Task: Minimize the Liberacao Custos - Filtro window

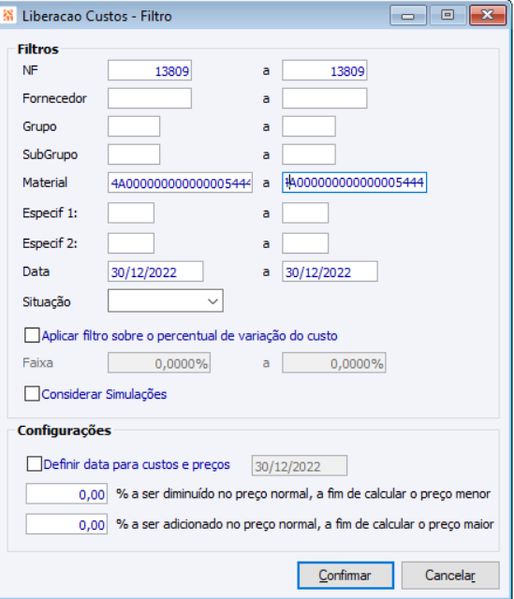Action: coord(408,15)
